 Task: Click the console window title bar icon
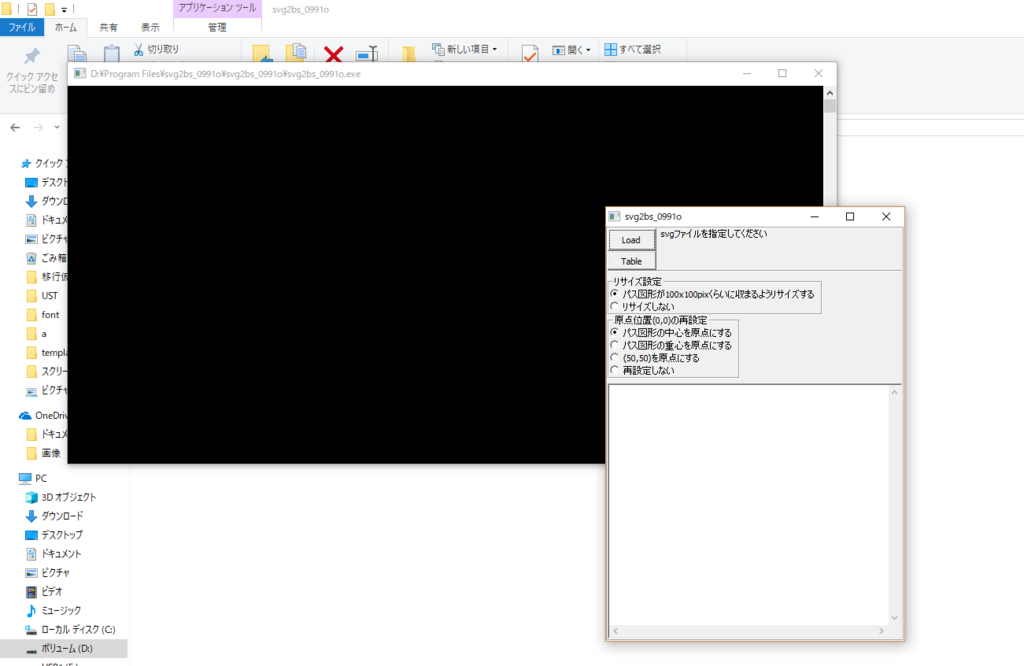[80, 74]
